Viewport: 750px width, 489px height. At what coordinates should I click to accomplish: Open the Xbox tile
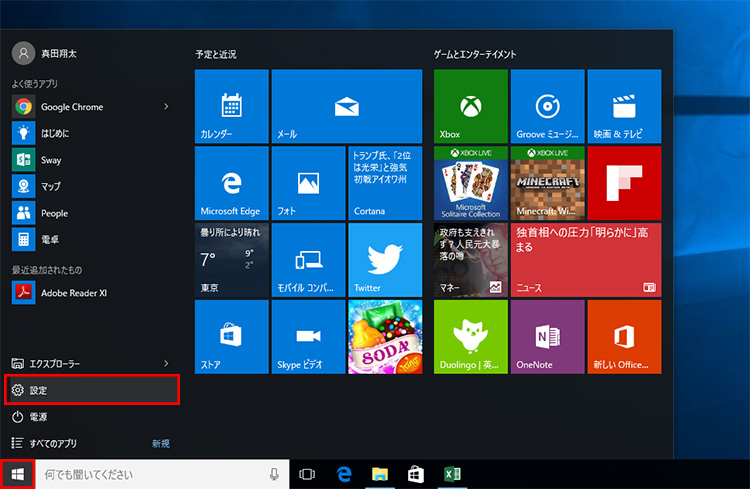coord(471,106)
